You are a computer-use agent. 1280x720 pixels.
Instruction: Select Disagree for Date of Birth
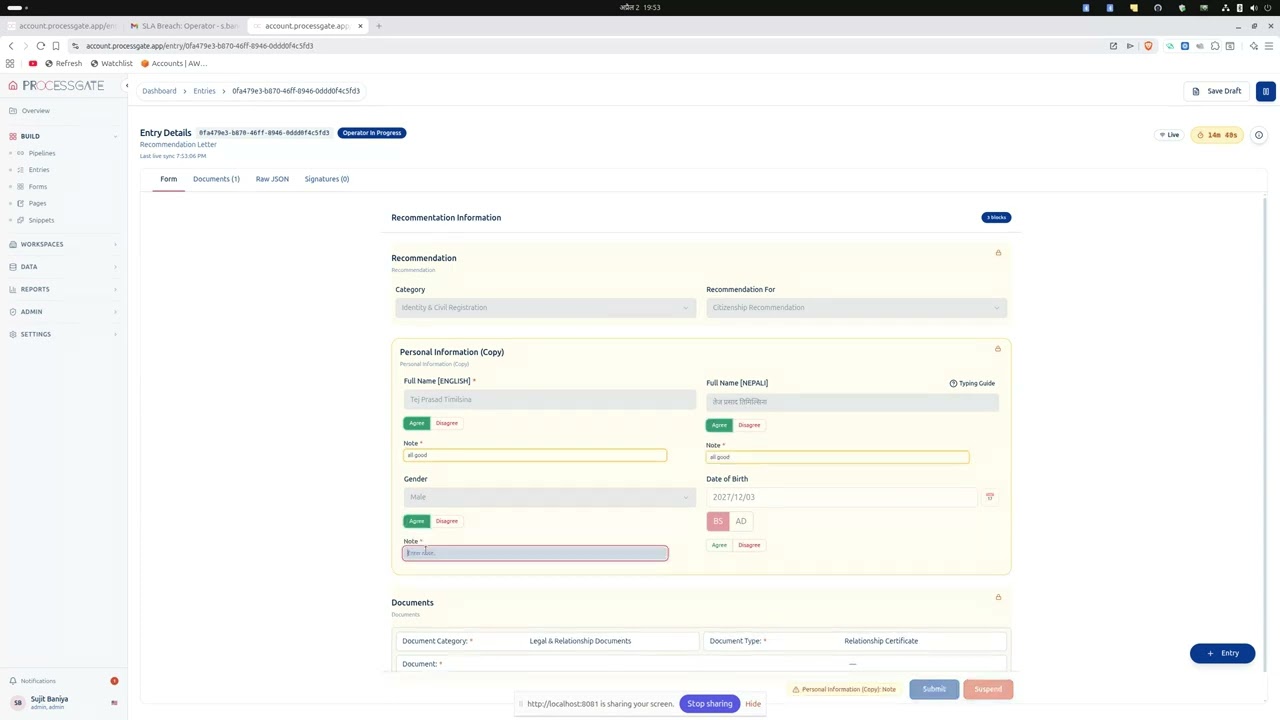click(749, 545)
